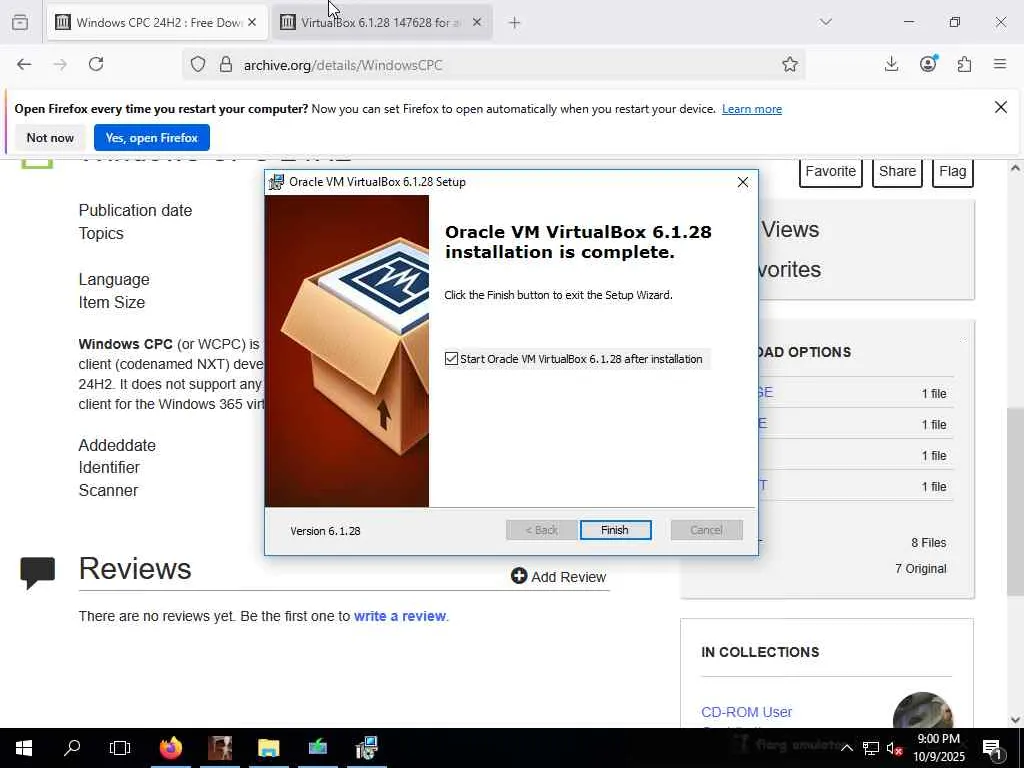The image size is (1024, 768).
Task: Click the Firefox back arrow
Action: (24, 64)
